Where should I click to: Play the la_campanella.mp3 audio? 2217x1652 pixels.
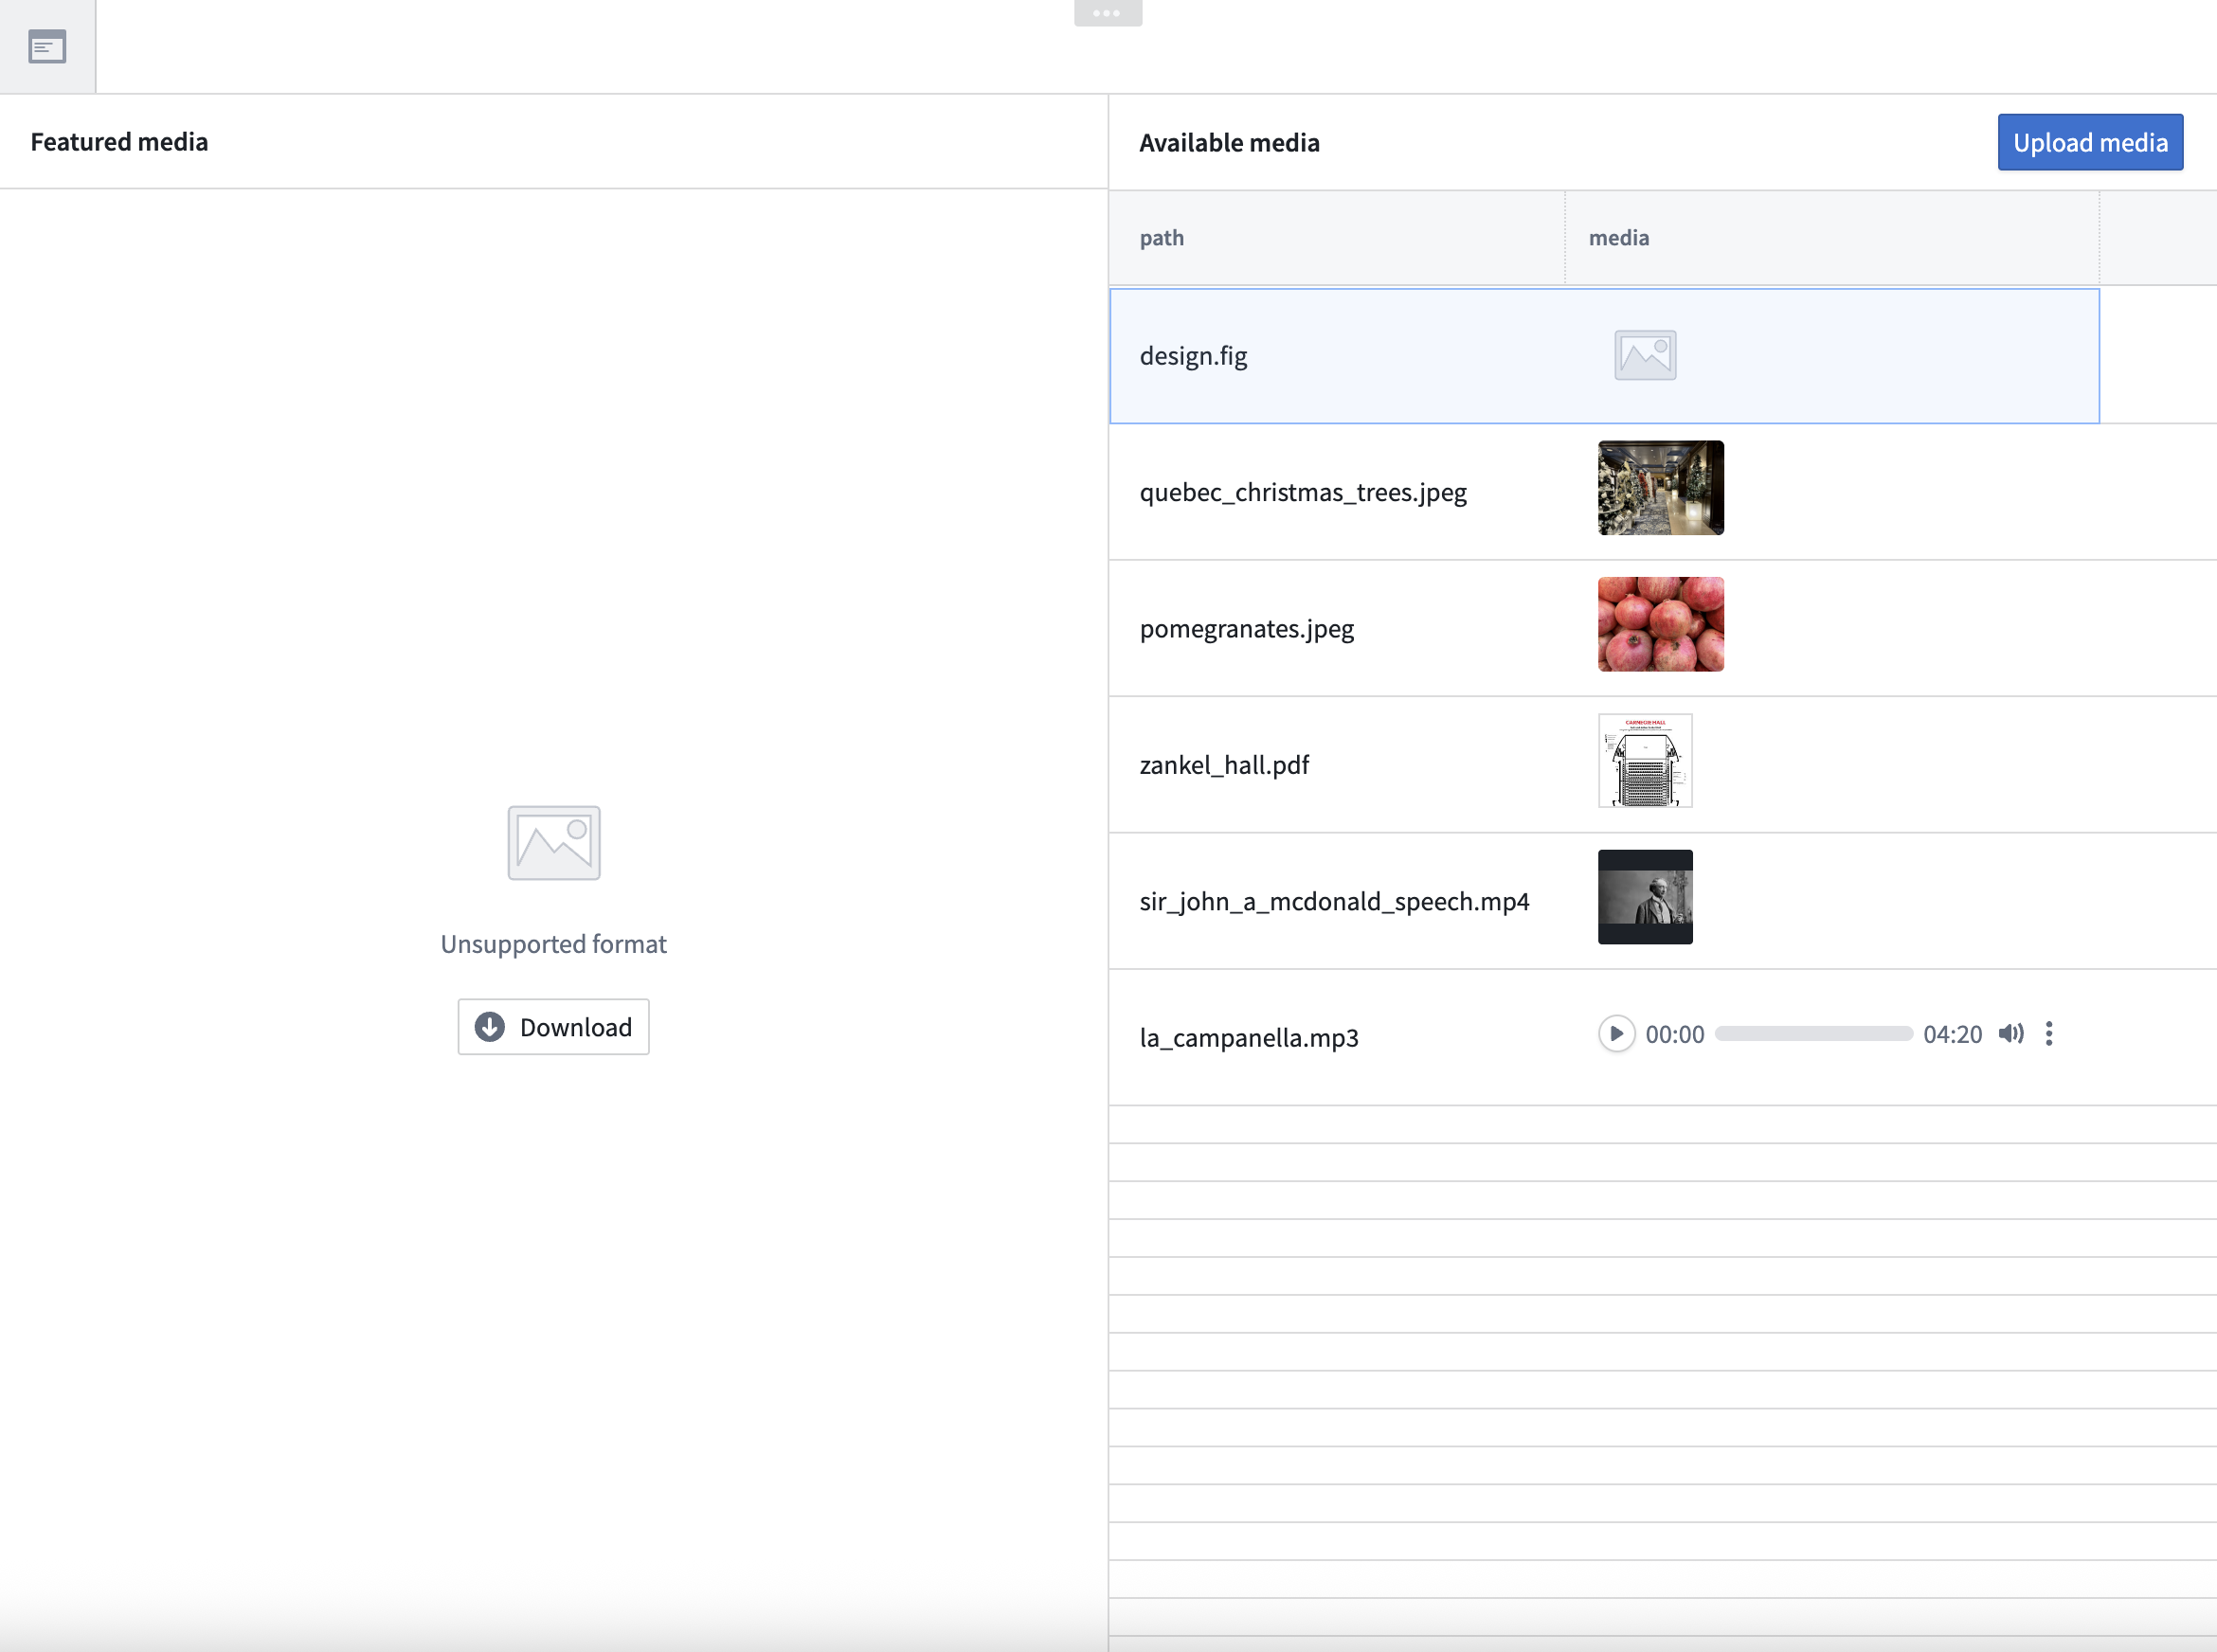[x=1616, y=1034]
